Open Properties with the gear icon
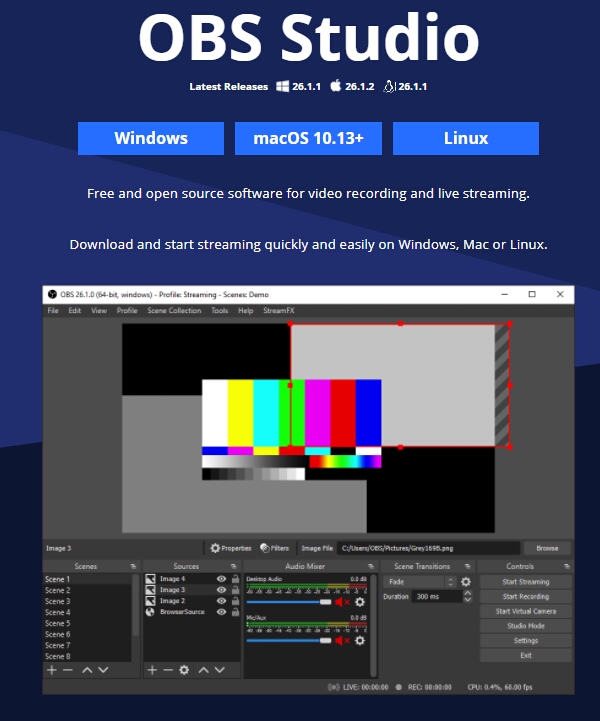 [231, 548]
